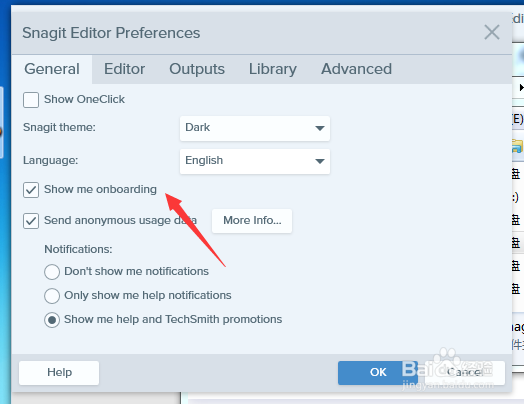Close the Snagit Editor Preferences dialog
Image resolution: width=524 pixels, height=404 pixels.
click(492, 32)
